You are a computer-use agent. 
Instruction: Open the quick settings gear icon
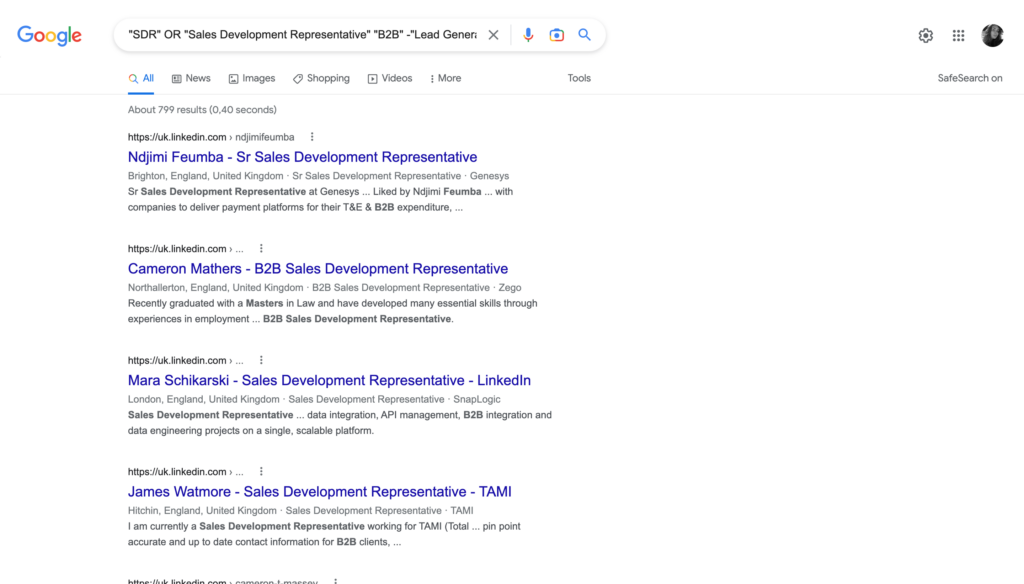tap(925, 34)
